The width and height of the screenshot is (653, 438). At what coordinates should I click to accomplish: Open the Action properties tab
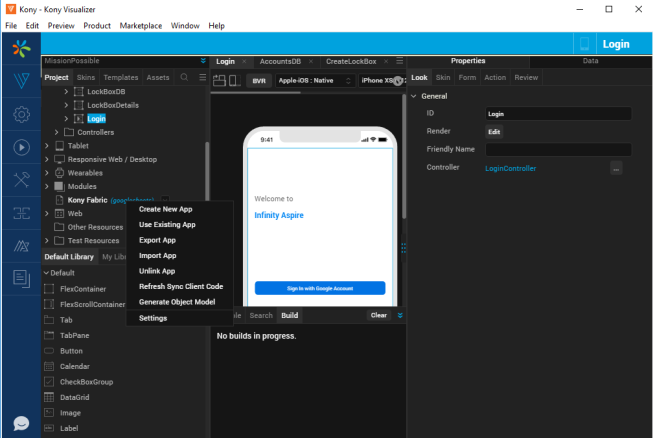pyautogui.click(x=495, y=77)
